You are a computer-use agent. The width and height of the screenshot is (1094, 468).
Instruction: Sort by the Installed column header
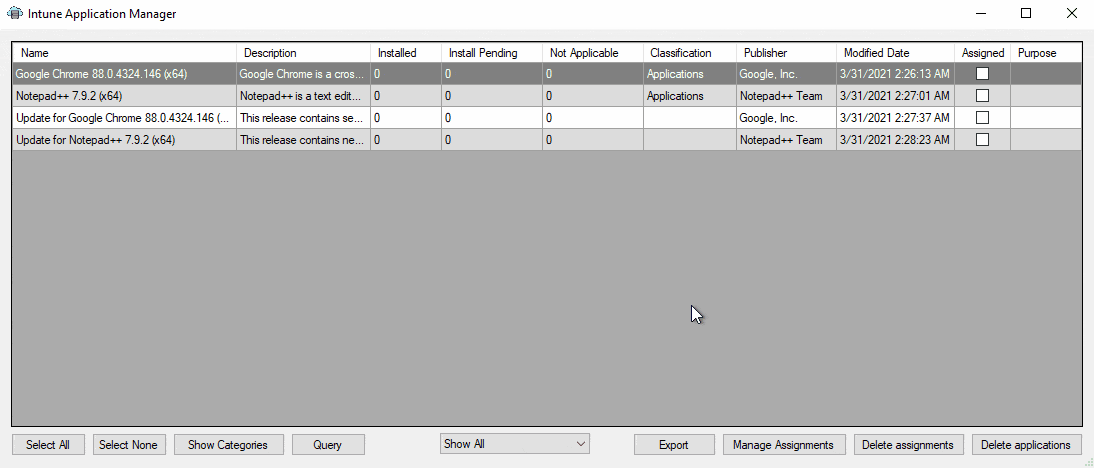point(406,53)
